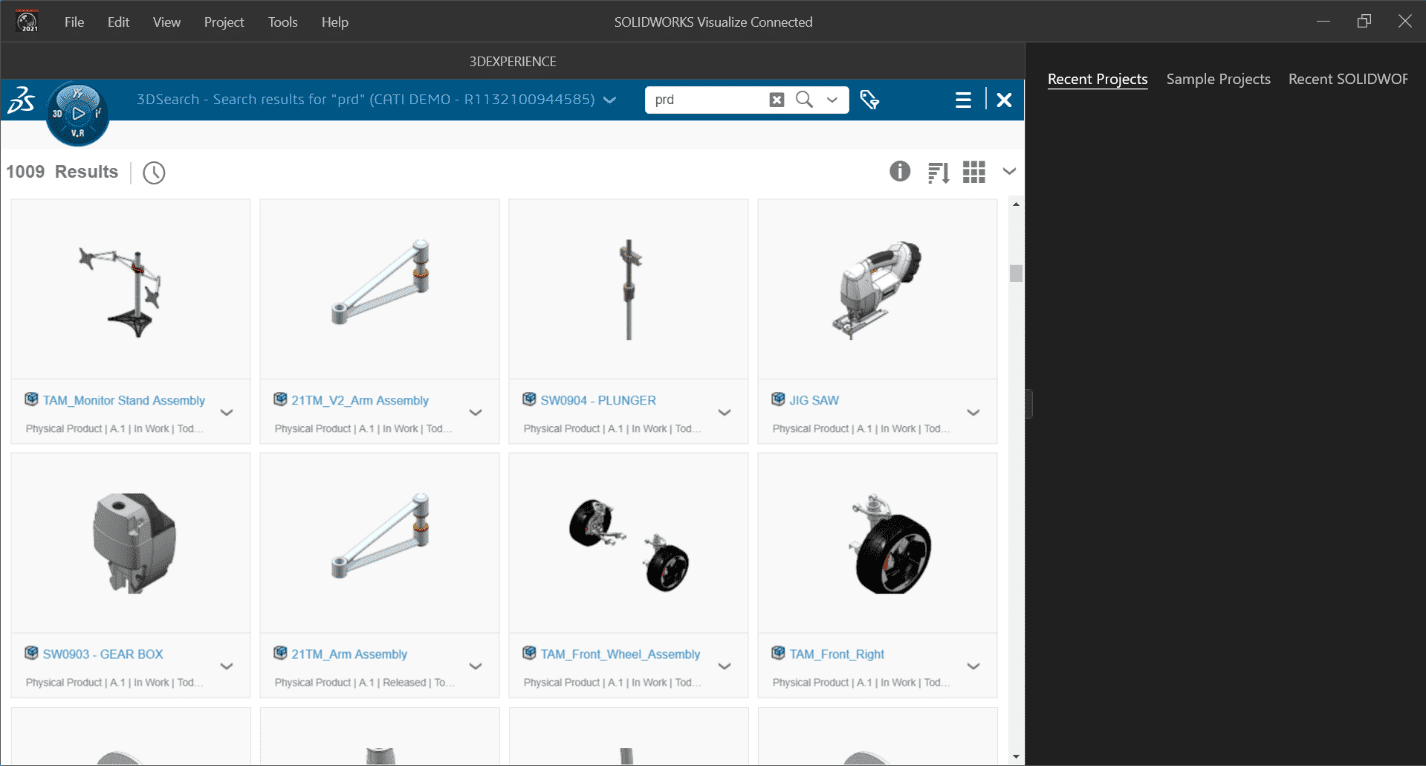Click product icon beside 21TM_V2_Arm Assembly
Viewport: 1426px width, 766px height.
280,399
